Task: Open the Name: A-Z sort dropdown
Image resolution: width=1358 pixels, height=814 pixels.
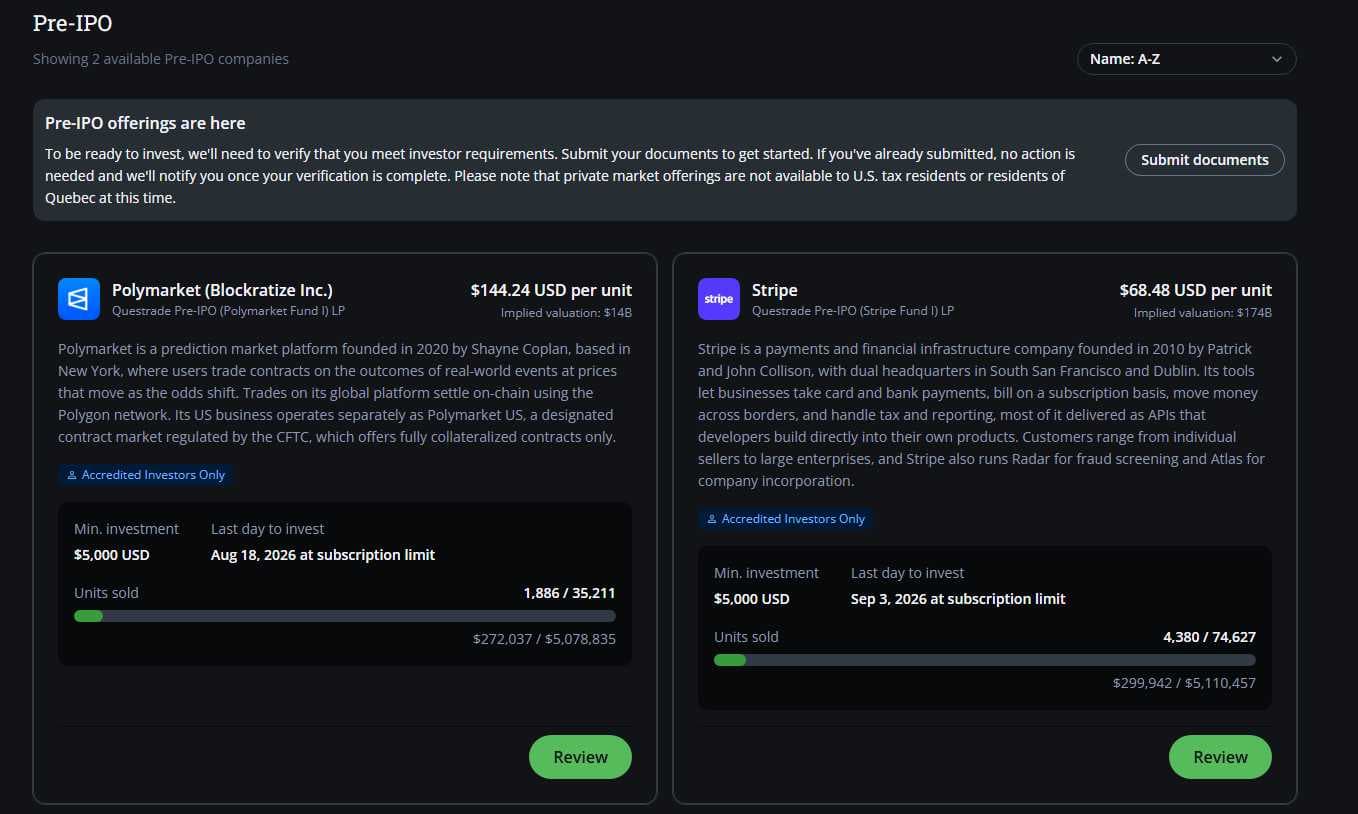Action: (x=1186, y=59)
